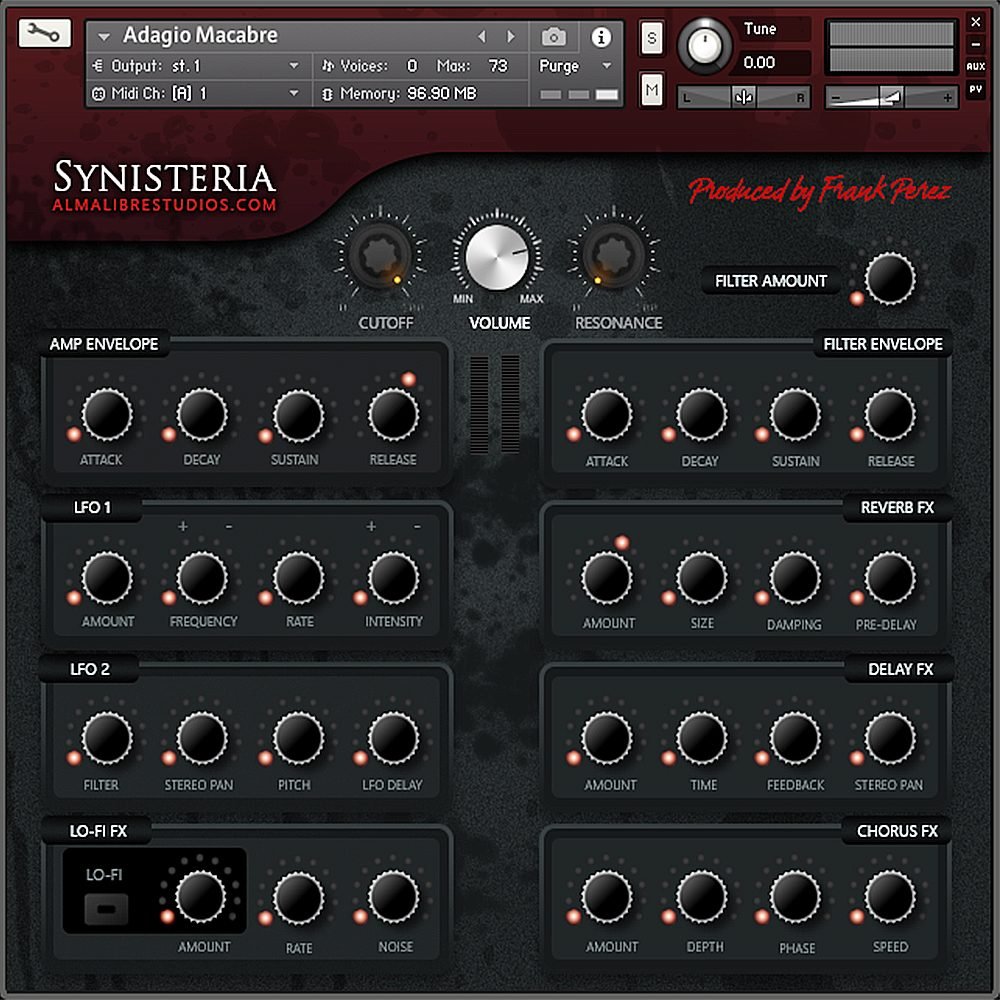Screen dimensions: 1000x1000
Task: Click the LFO 2 Stereo Pan knob
Action: tap(202, 738)
